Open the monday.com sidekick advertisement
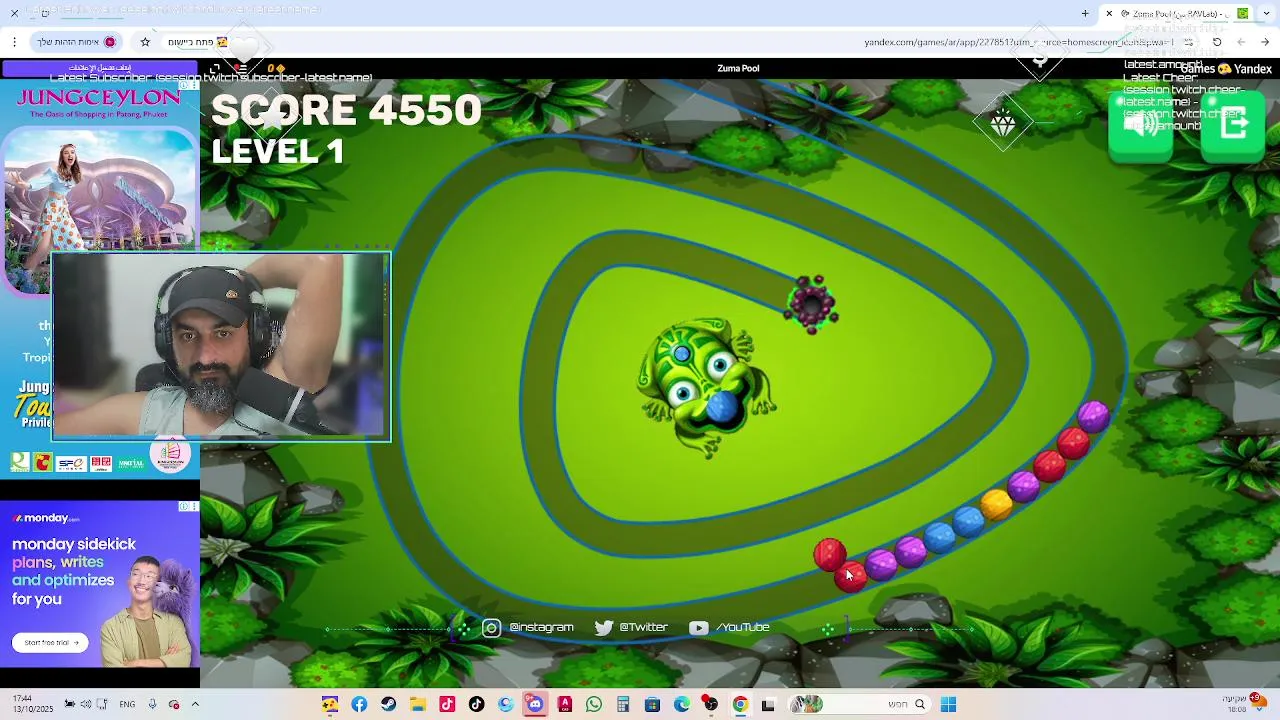Screen dimensions: 1280x720 point(100,583)
